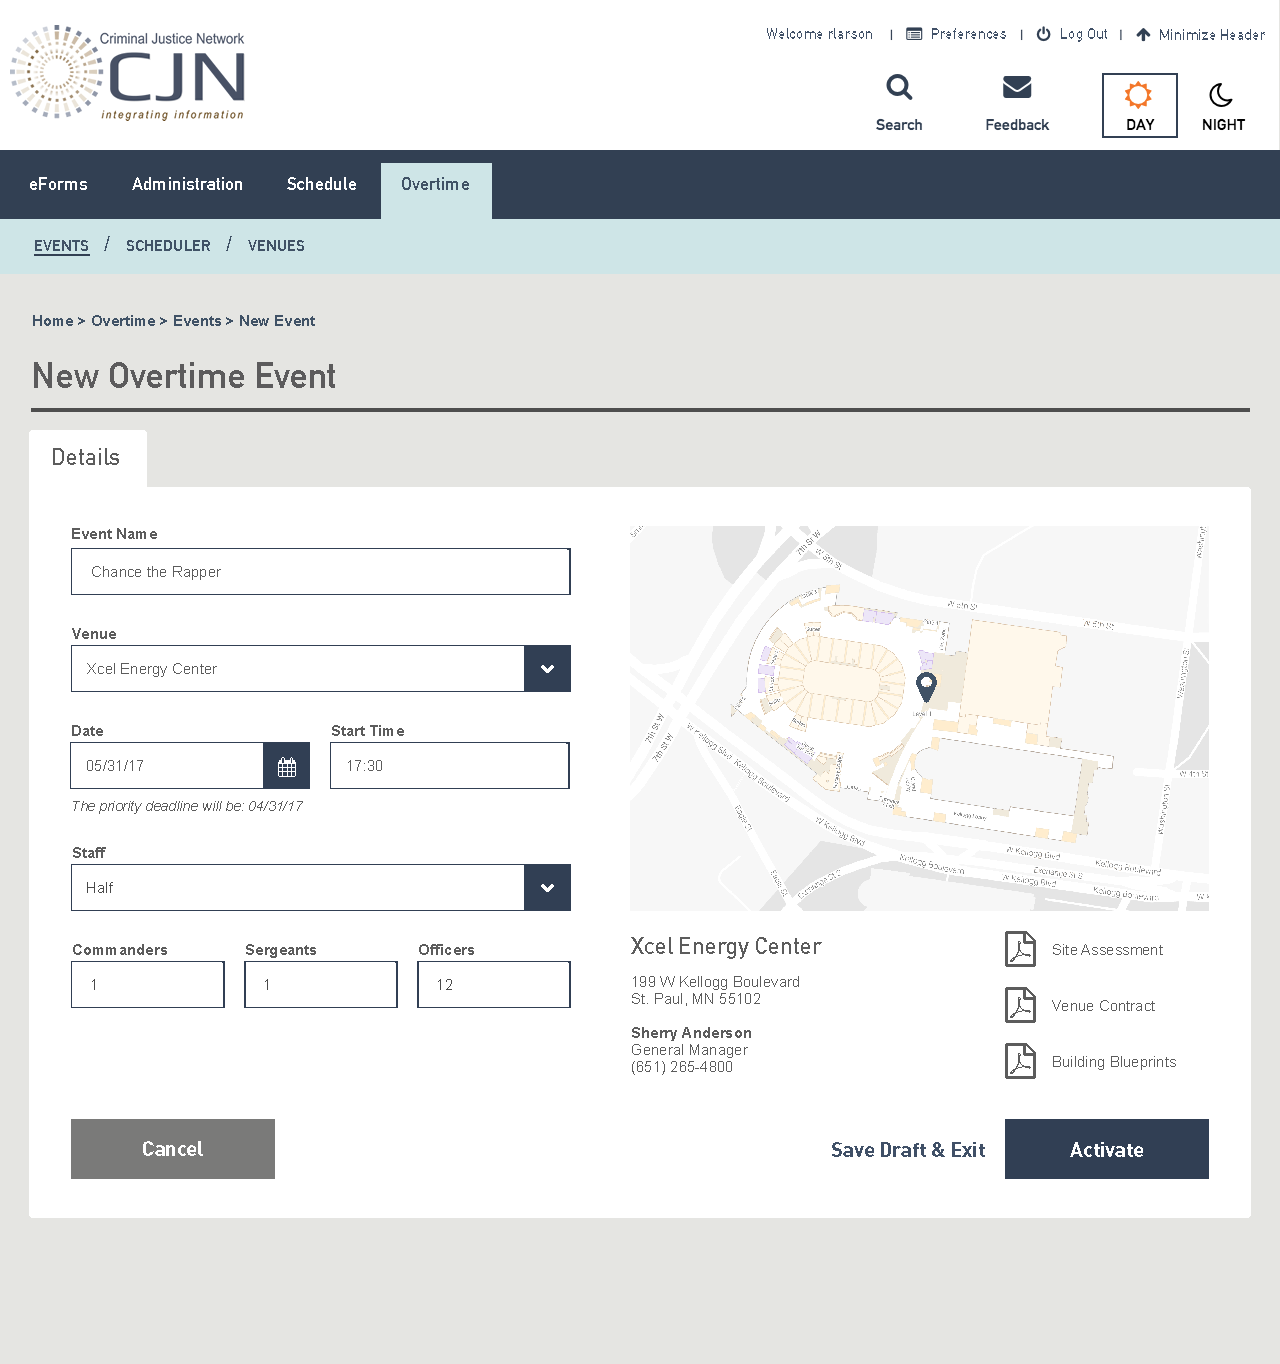Click New Event breadcrumb text
This screenshot has width=1280, height=1364.
[277, 321]
